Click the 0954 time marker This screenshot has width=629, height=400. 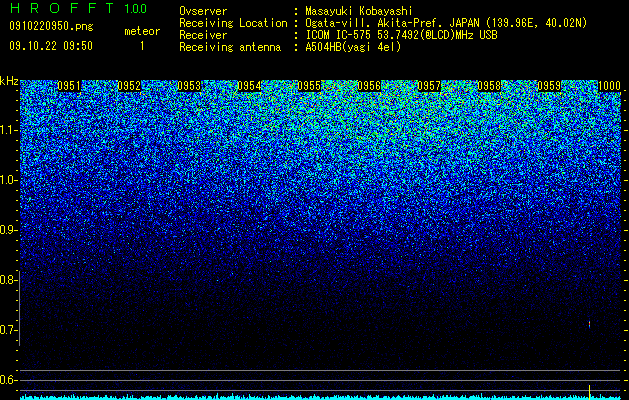tap(249, 86)
